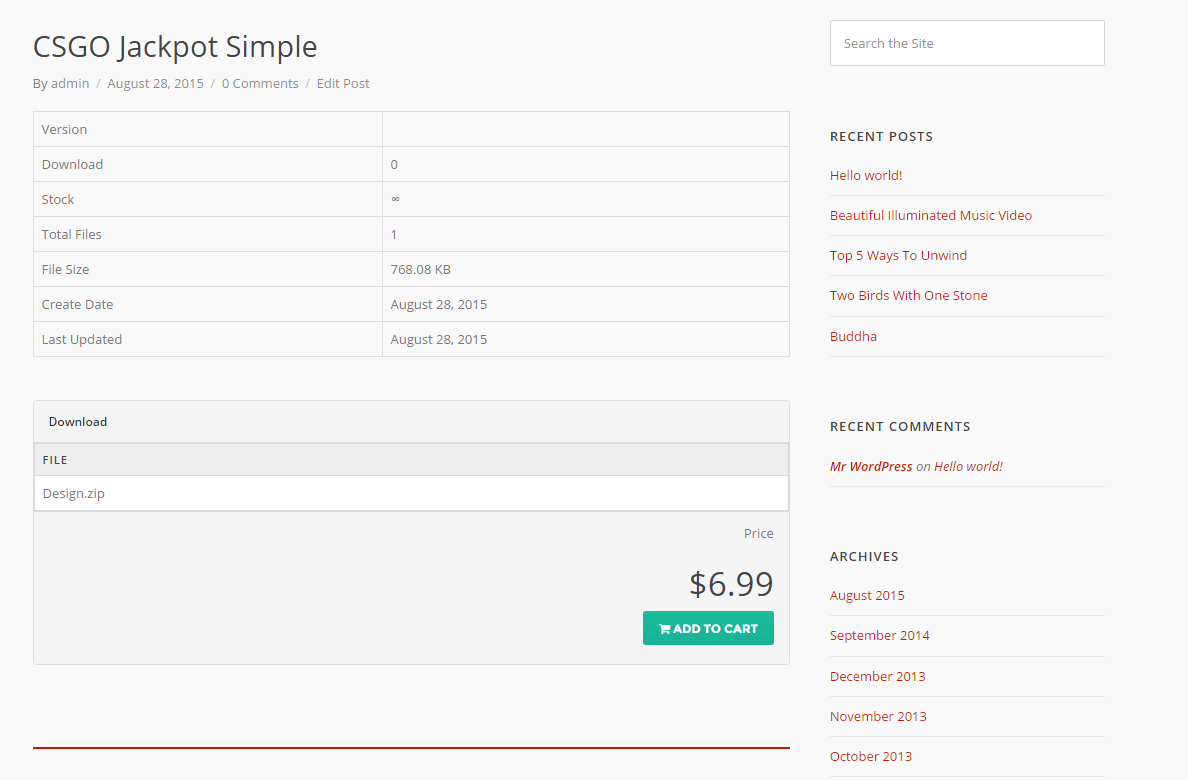Click the FILE column header
1188x780 pixels.
(x=55, y=460)
